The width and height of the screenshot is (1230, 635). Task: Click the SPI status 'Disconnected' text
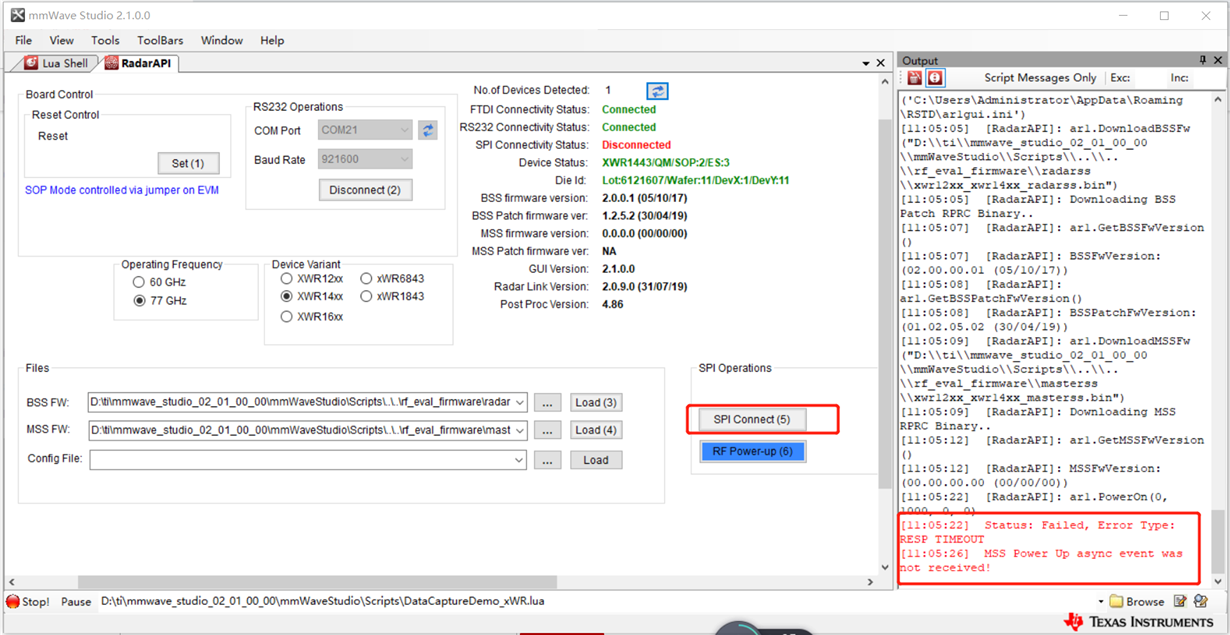click(x=636, y=145)
